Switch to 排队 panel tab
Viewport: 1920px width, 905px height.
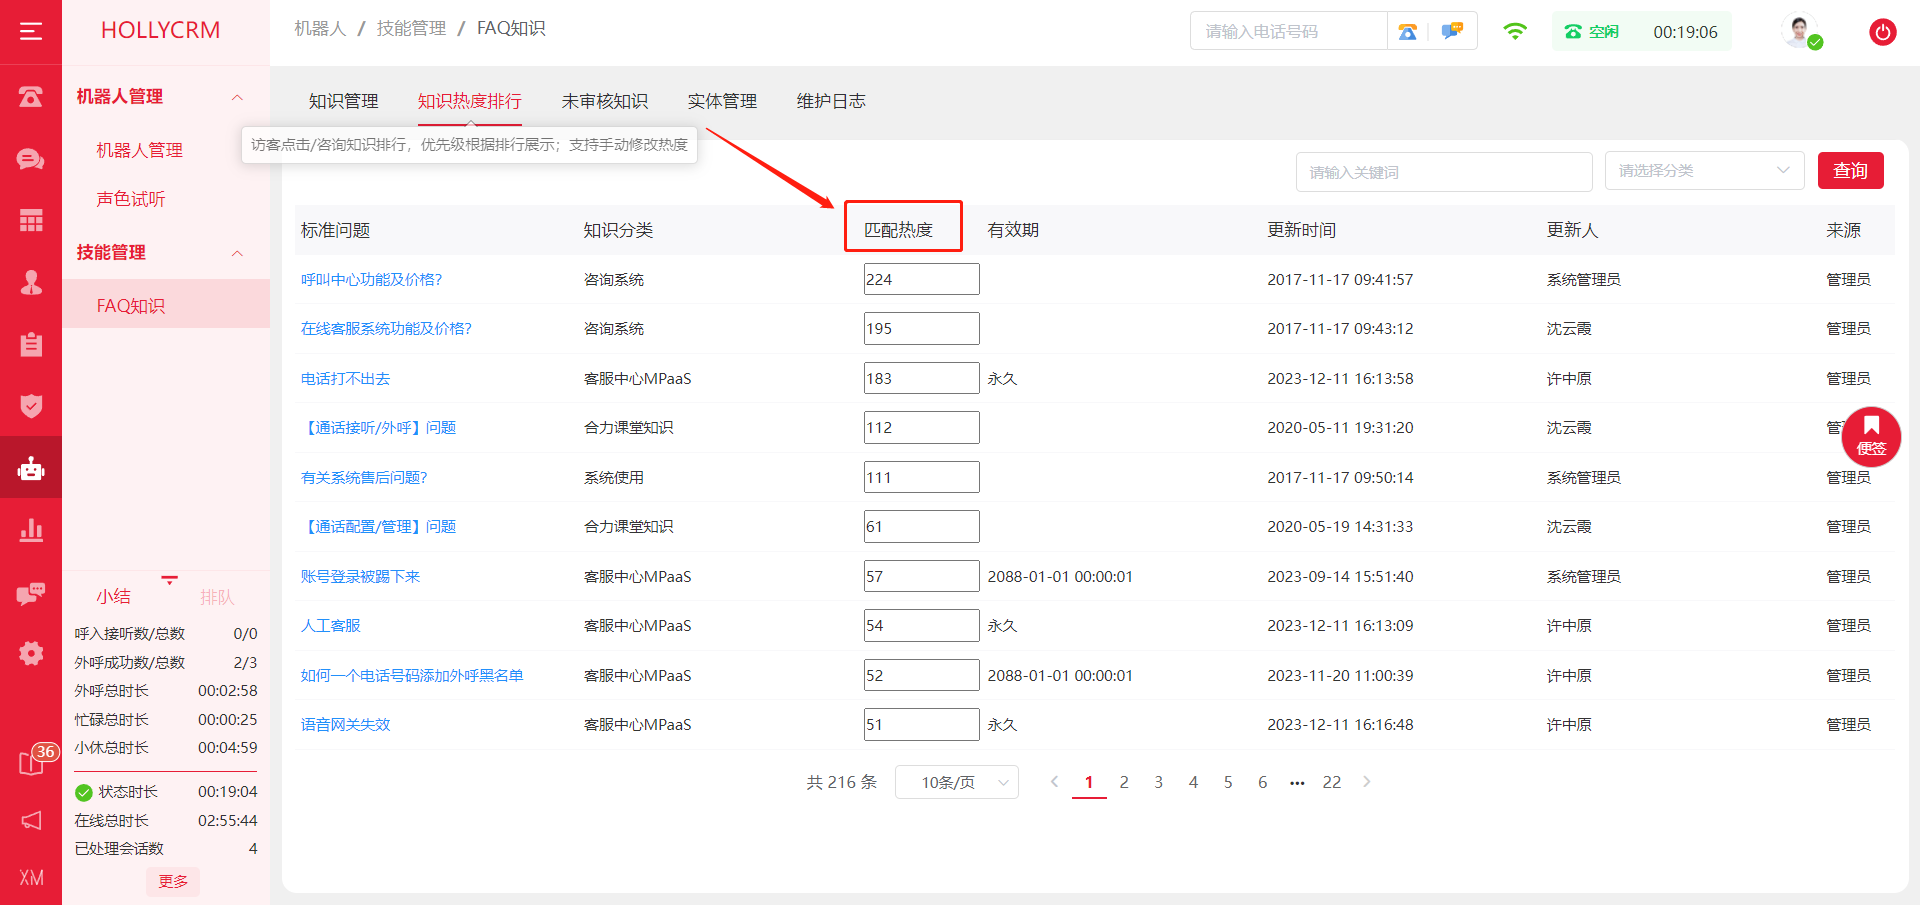216,597
